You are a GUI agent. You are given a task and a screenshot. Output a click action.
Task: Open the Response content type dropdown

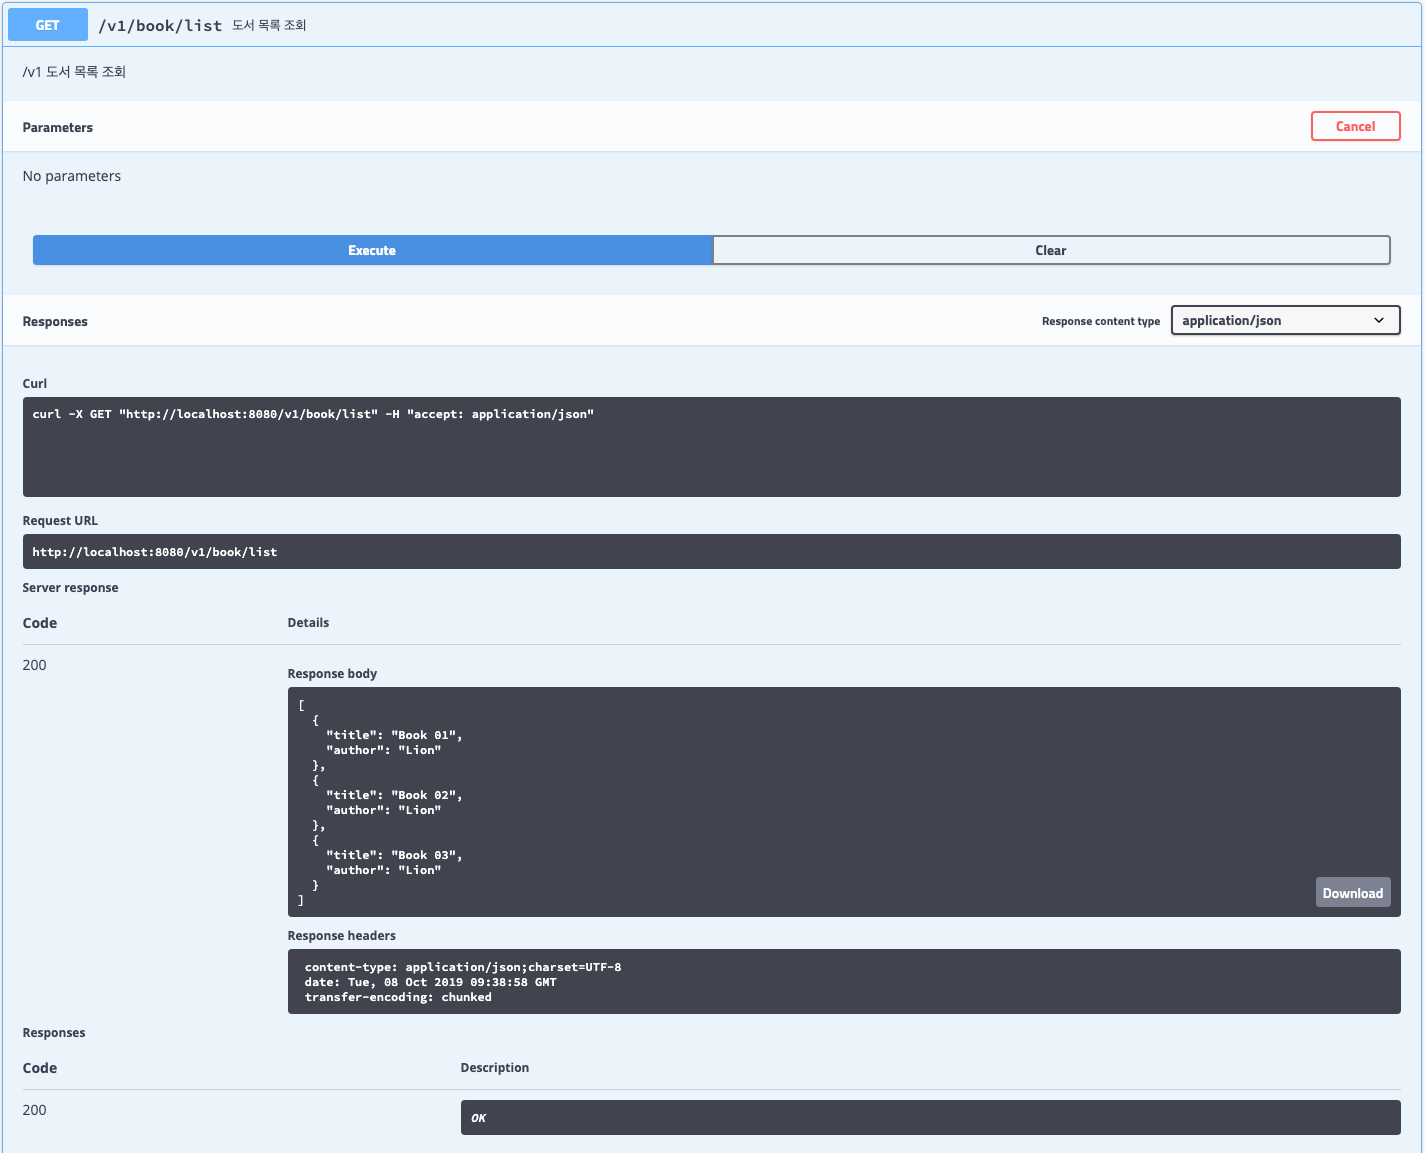pos(1285,320)
